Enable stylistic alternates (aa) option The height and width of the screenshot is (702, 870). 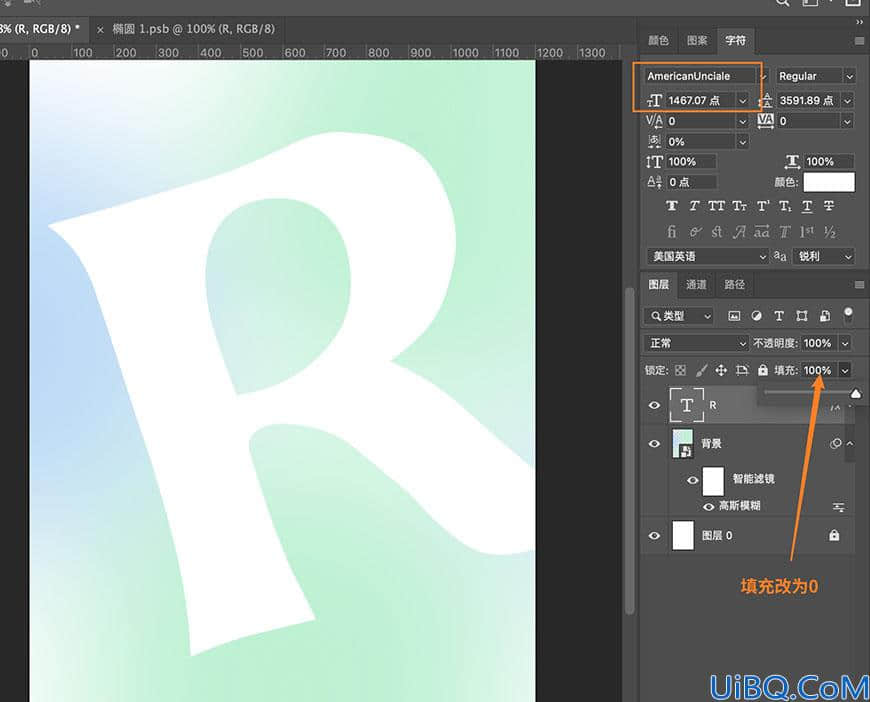pos(762,231)
